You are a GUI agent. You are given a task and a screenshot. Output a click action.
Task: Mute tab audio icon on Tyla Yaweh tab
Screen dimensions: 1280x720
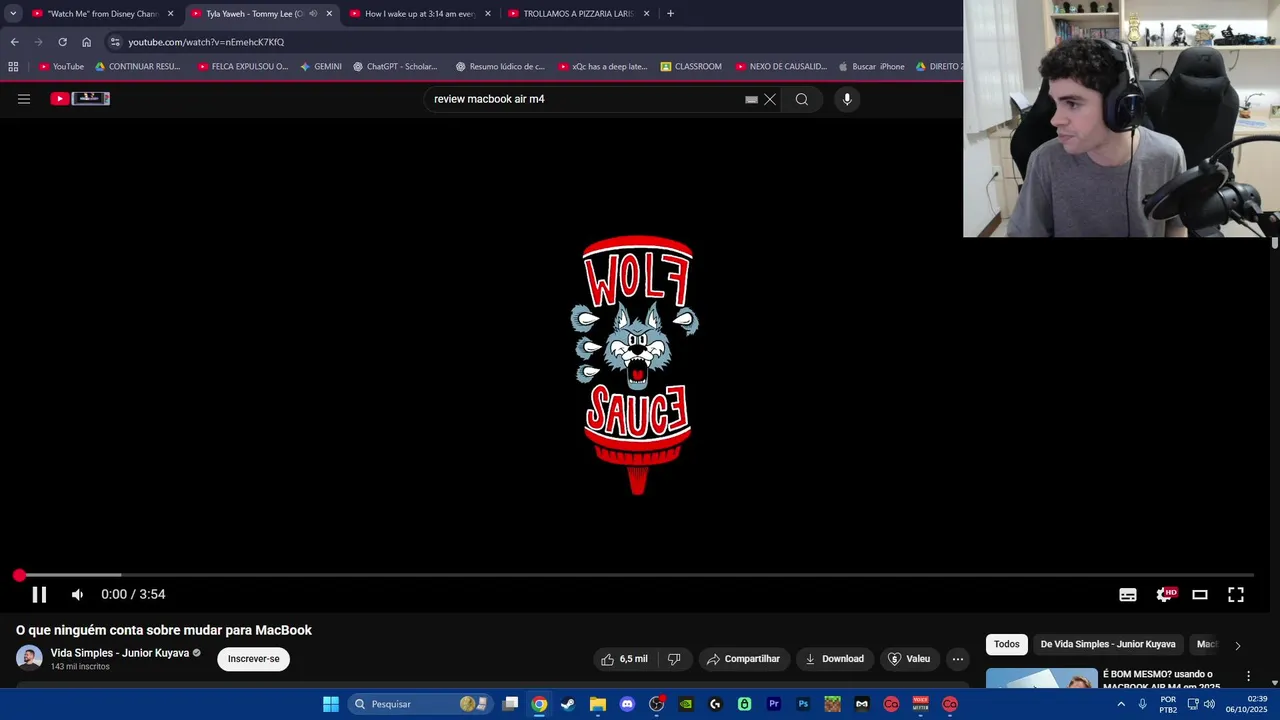pyautogui.click(x=313, y=14)
